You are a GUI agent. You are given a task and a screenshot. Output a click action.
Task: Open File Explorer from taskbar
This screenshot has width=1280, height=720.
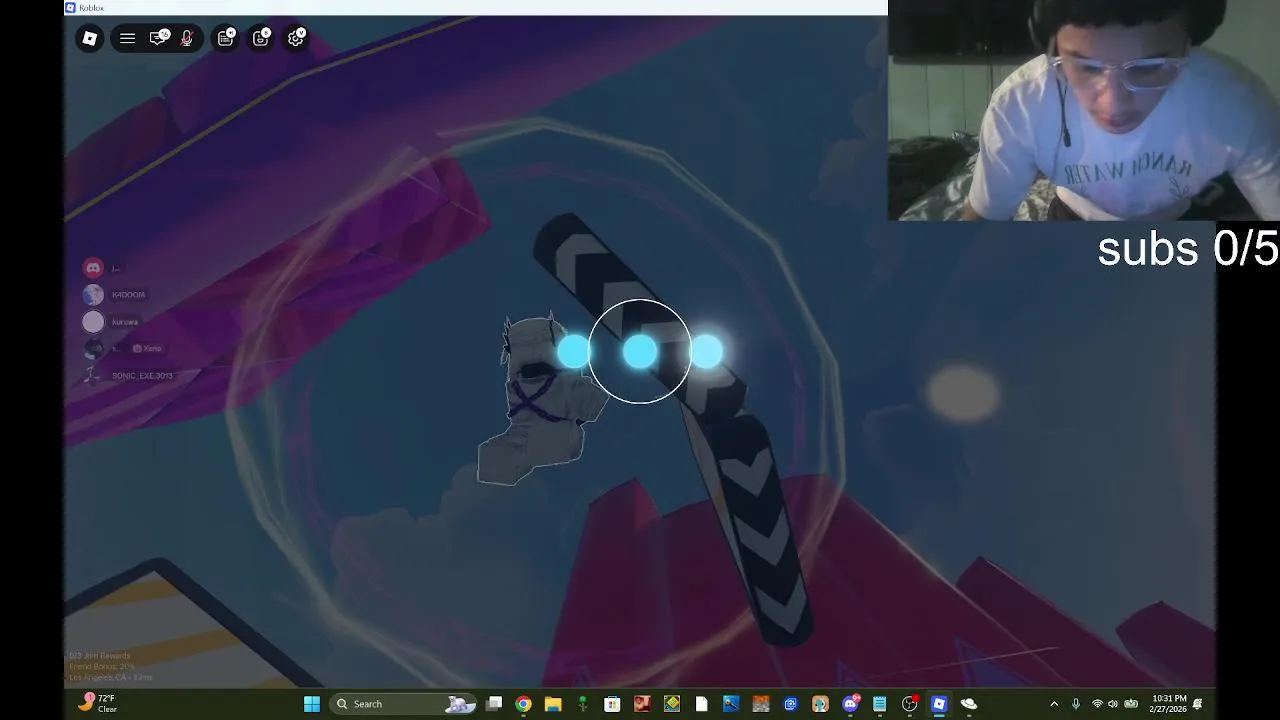[x=553, y=704]
